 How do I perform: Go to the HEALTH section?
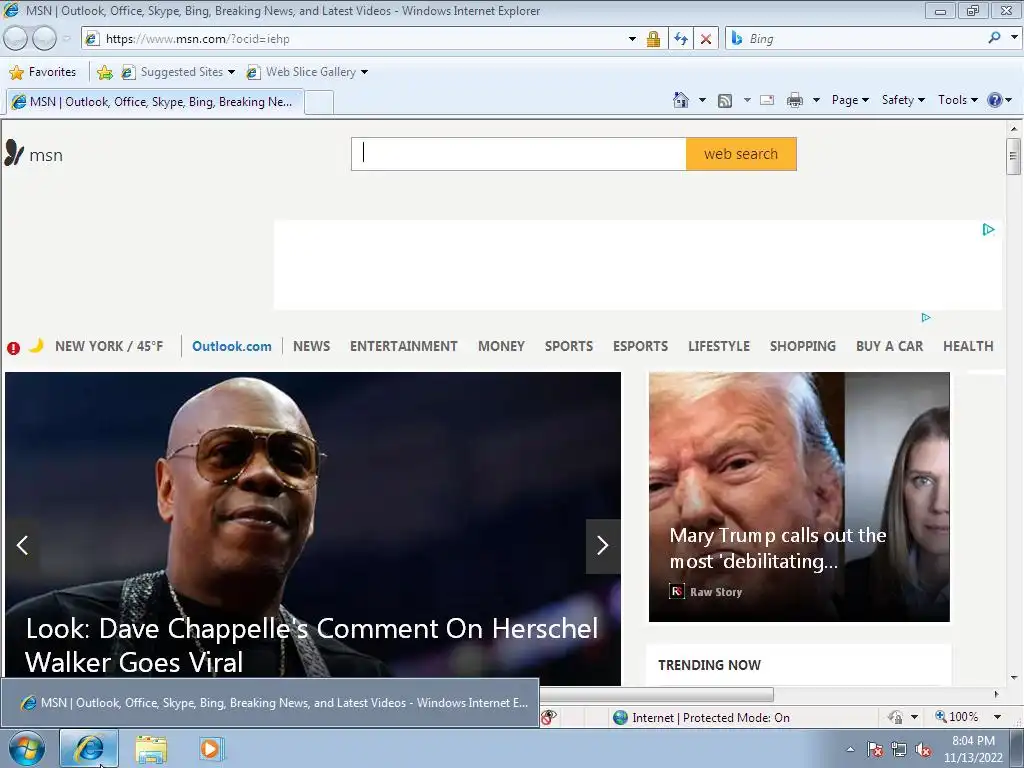[x=968, y=346]
